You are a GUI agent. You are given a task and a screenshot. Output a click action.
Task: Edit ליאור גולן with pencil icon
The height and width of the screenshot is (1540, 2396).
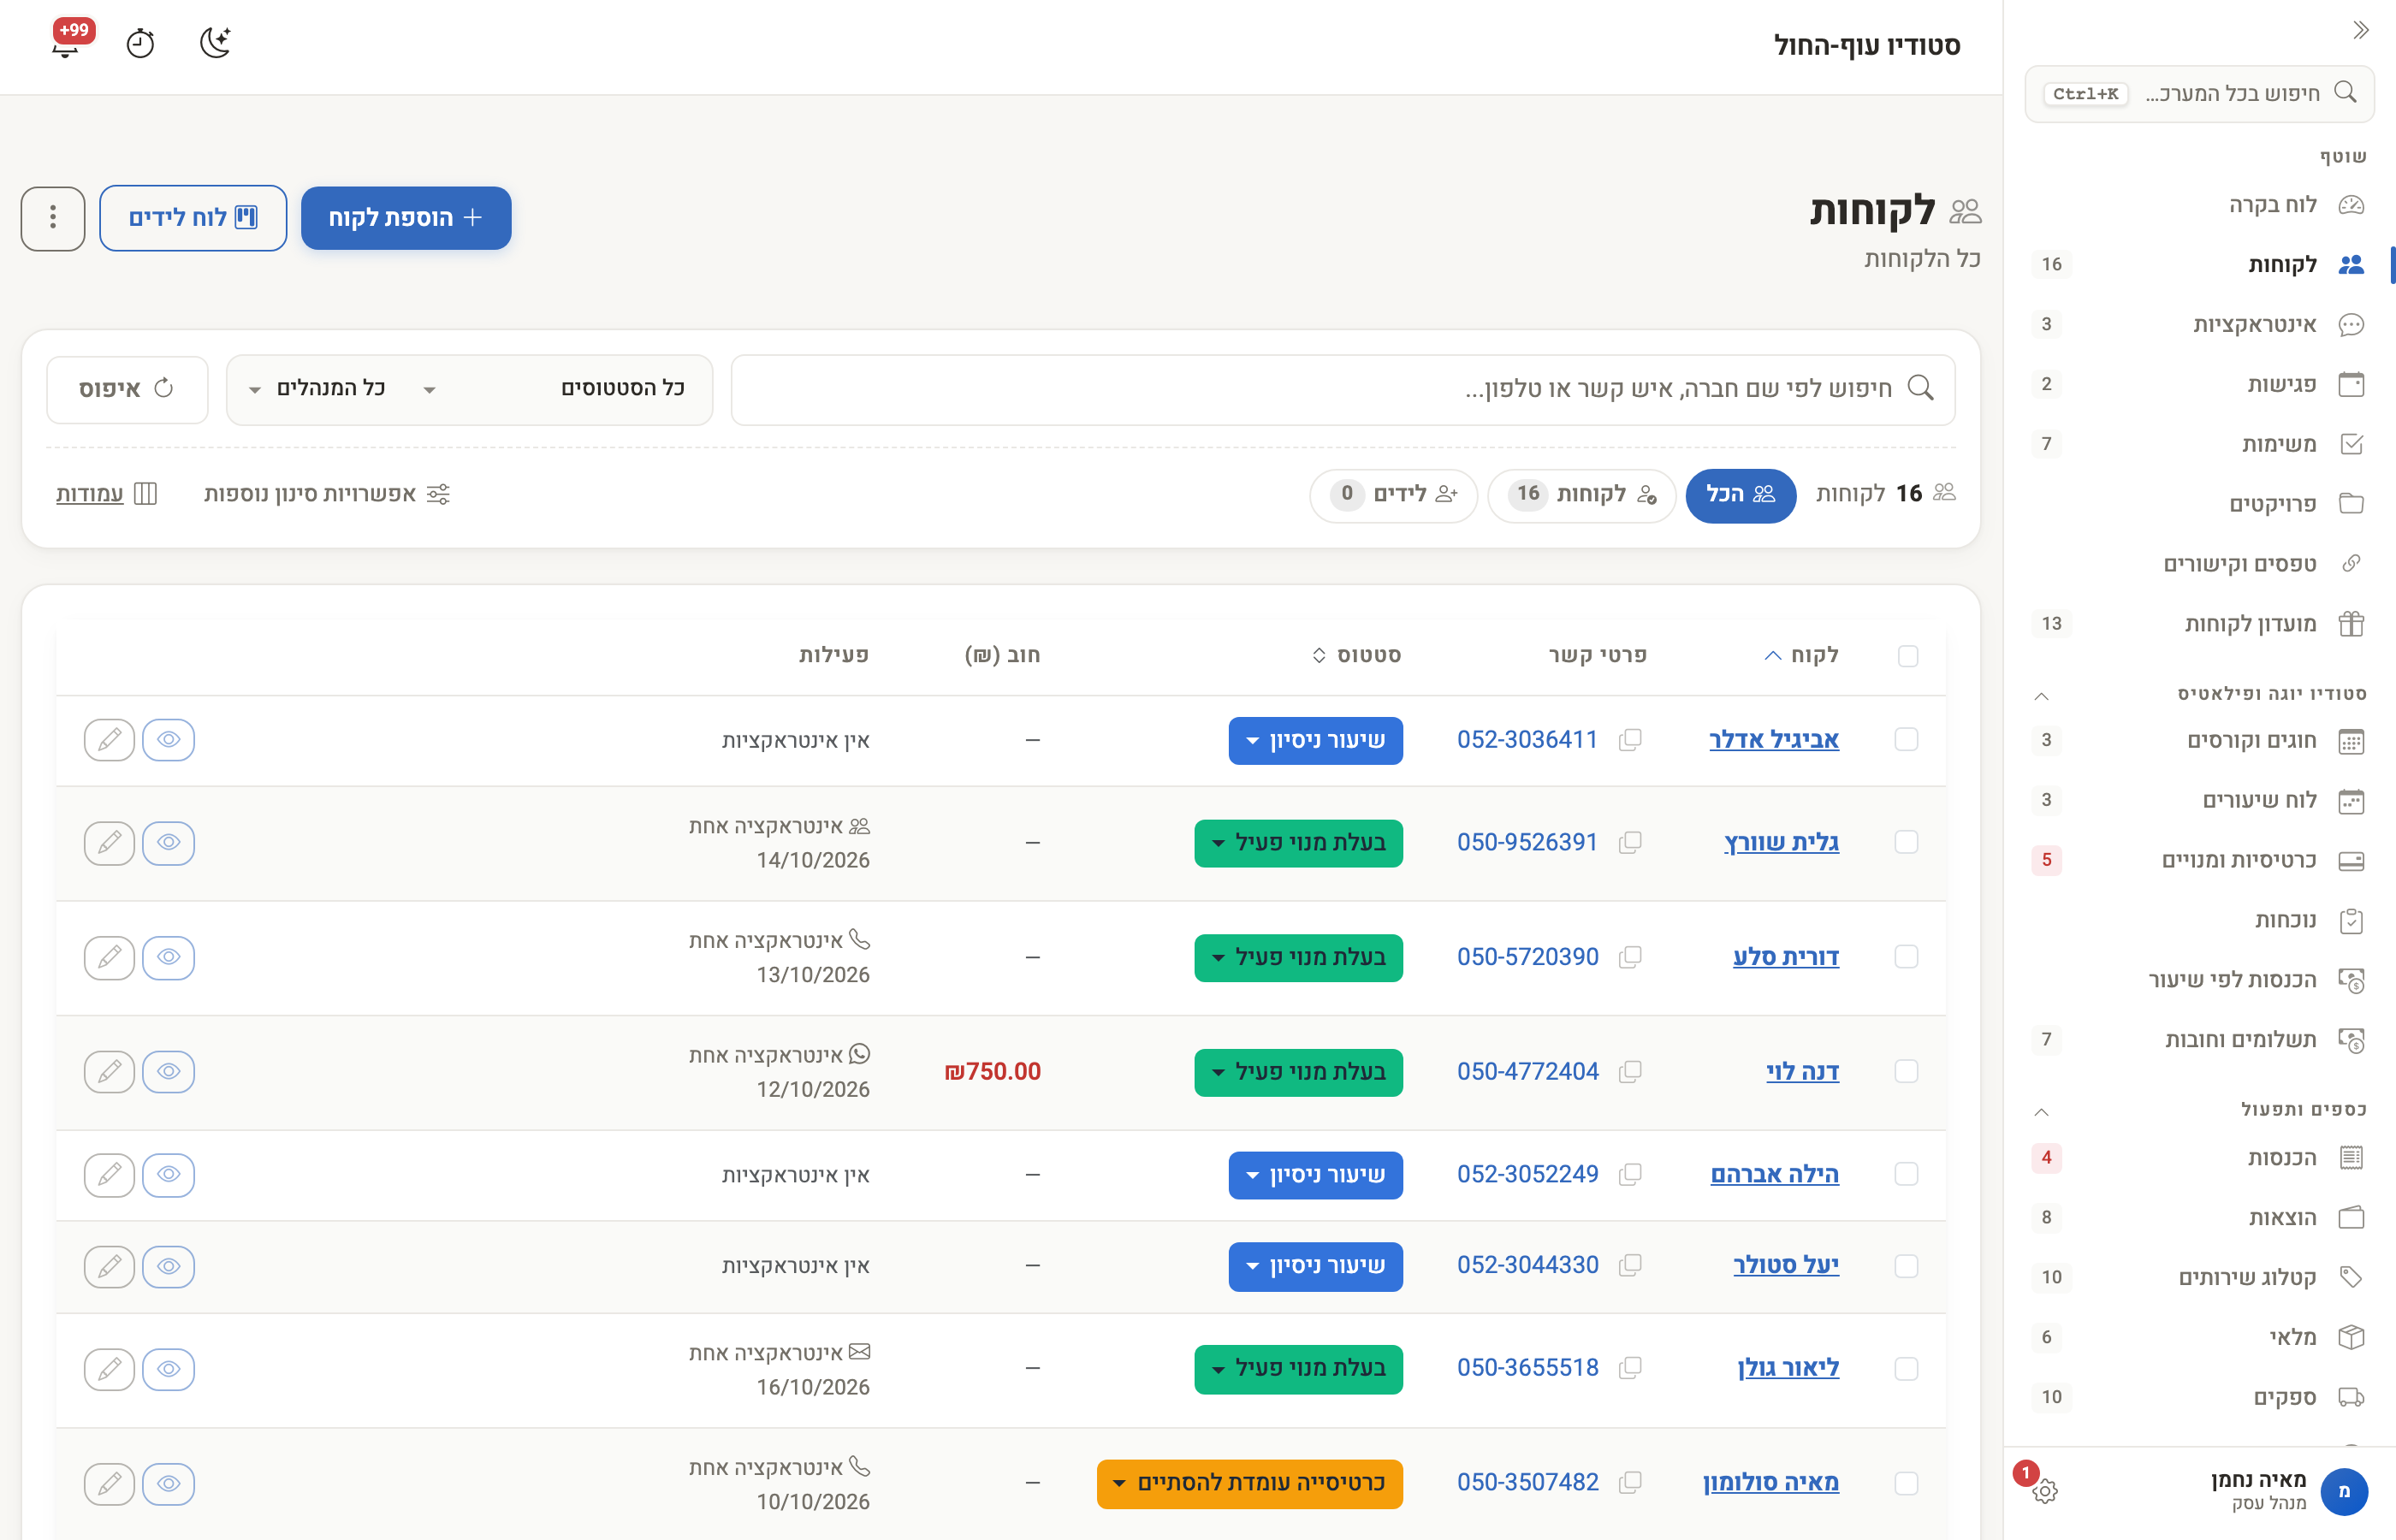coord(109,1368)
